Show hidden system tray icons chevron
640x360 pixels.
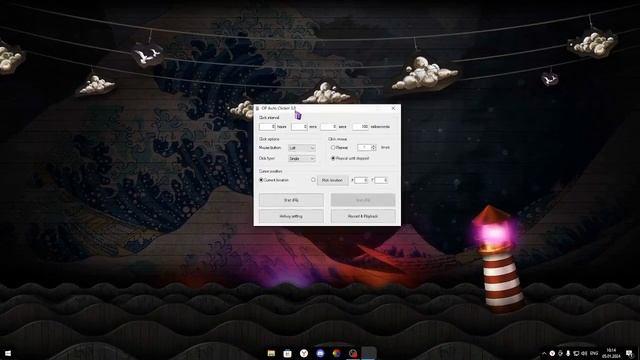coord(544,353)
